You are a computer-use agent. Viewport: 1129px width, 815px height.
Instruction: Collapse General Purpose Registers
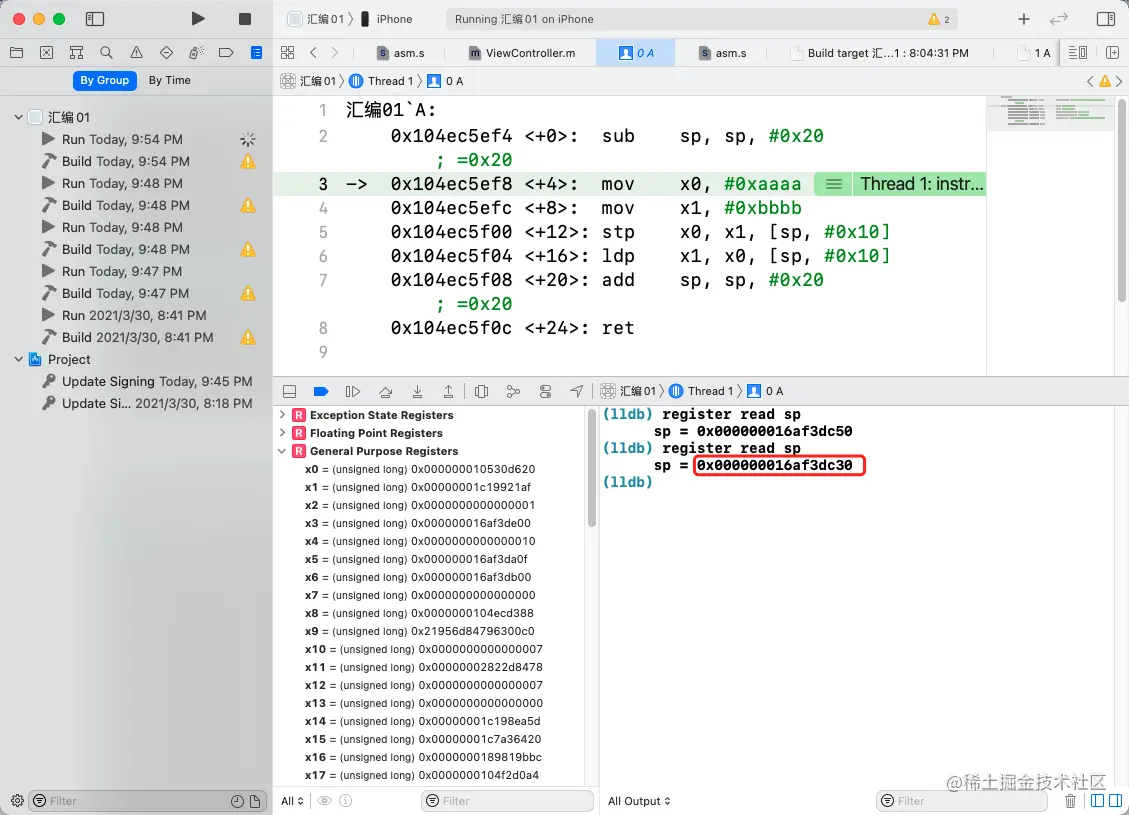[x=282, y=451]
